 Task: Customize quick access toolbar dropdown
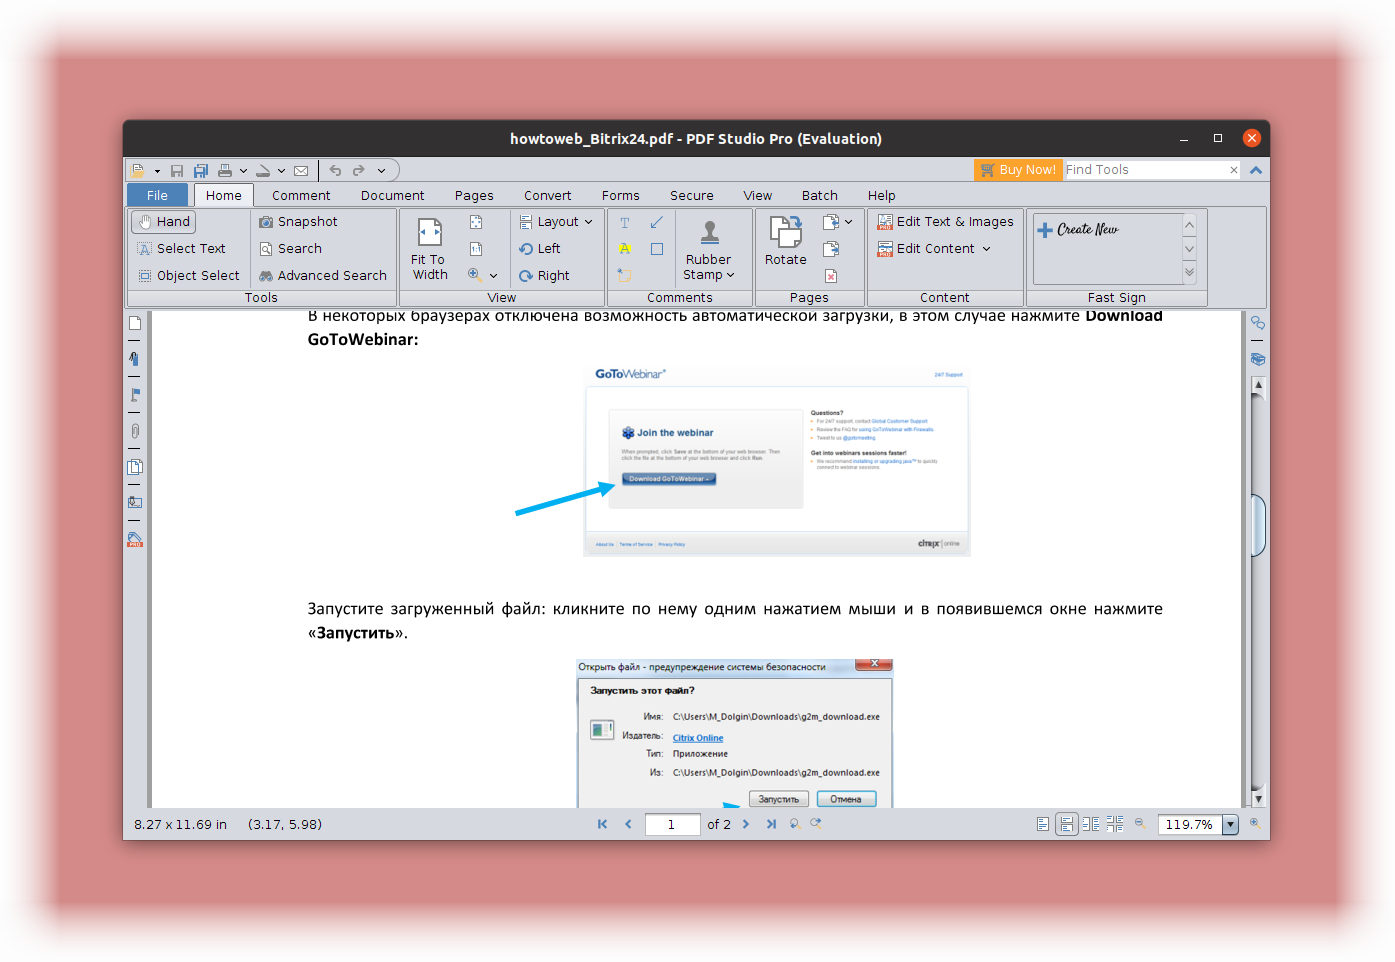tap(381, 171)
